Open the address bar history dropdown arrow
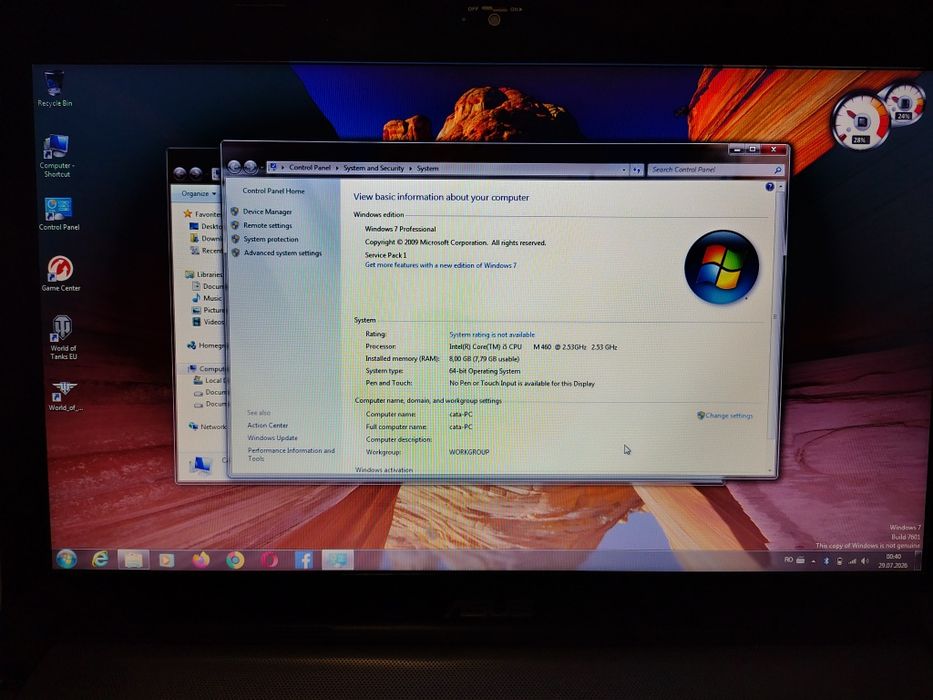Viewport: 933px width, 700px height. [624, 170]
